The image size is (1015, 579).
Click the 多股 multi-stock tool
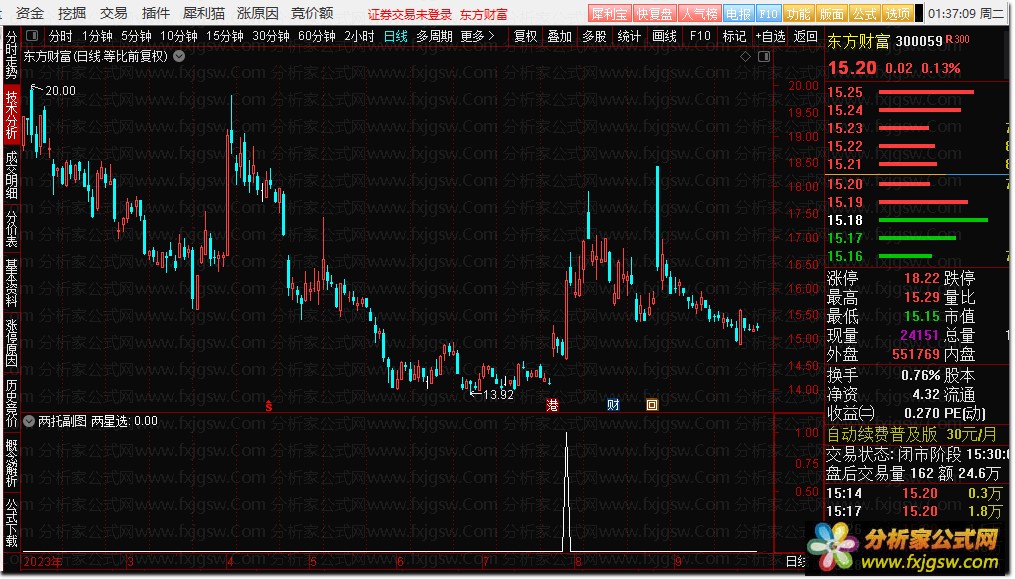pos(594,36)
